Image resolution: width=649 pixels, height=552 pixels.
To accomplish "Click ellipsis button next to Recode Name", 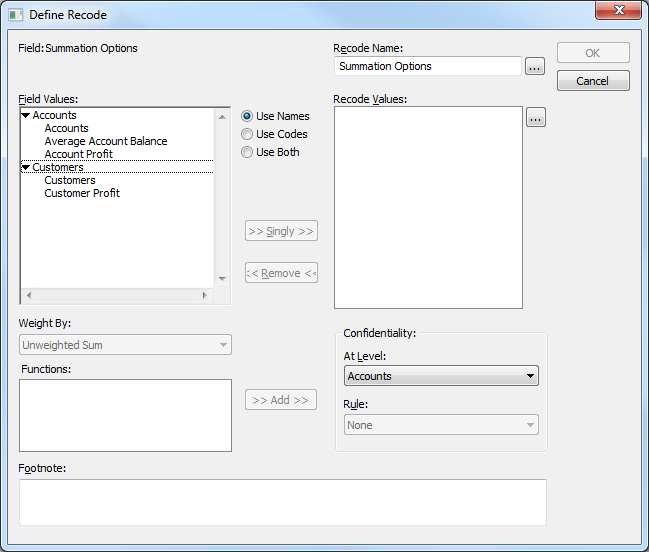I will (x=534, y=66).
